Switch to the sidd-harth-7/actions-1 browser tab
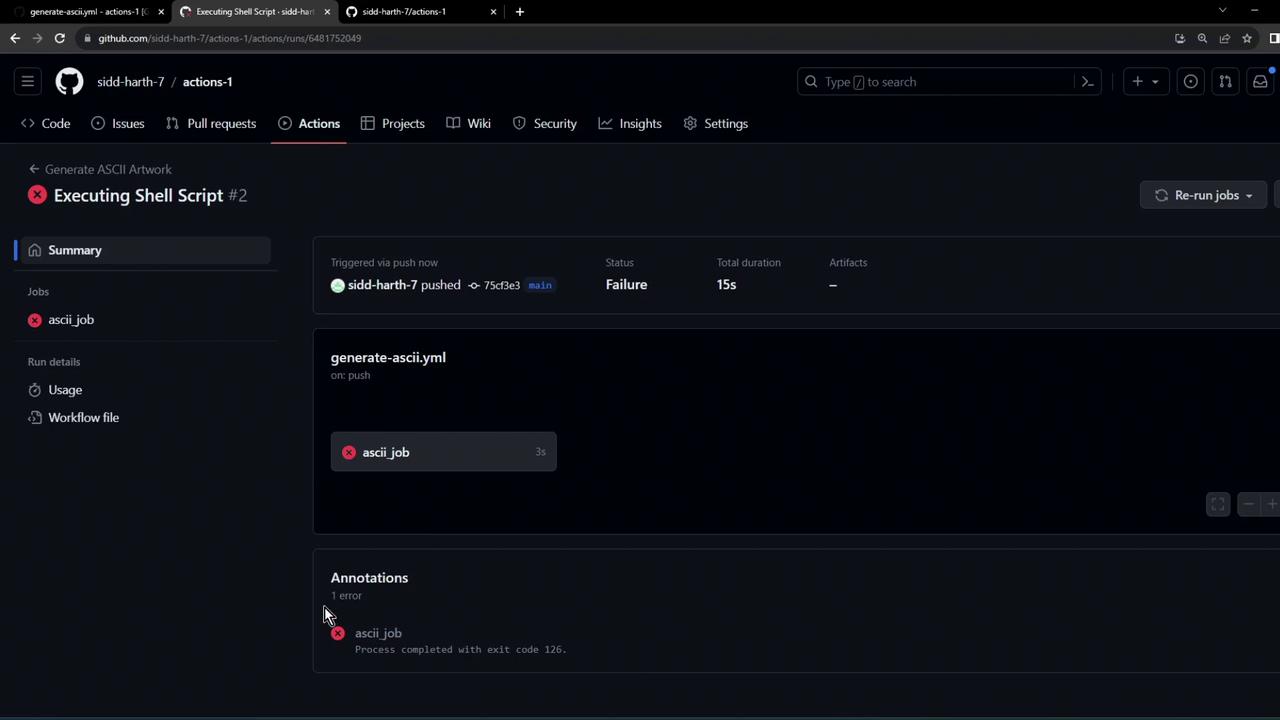Screen dimensions: 1280x720 pyautogui.click(x=420, y=12)
